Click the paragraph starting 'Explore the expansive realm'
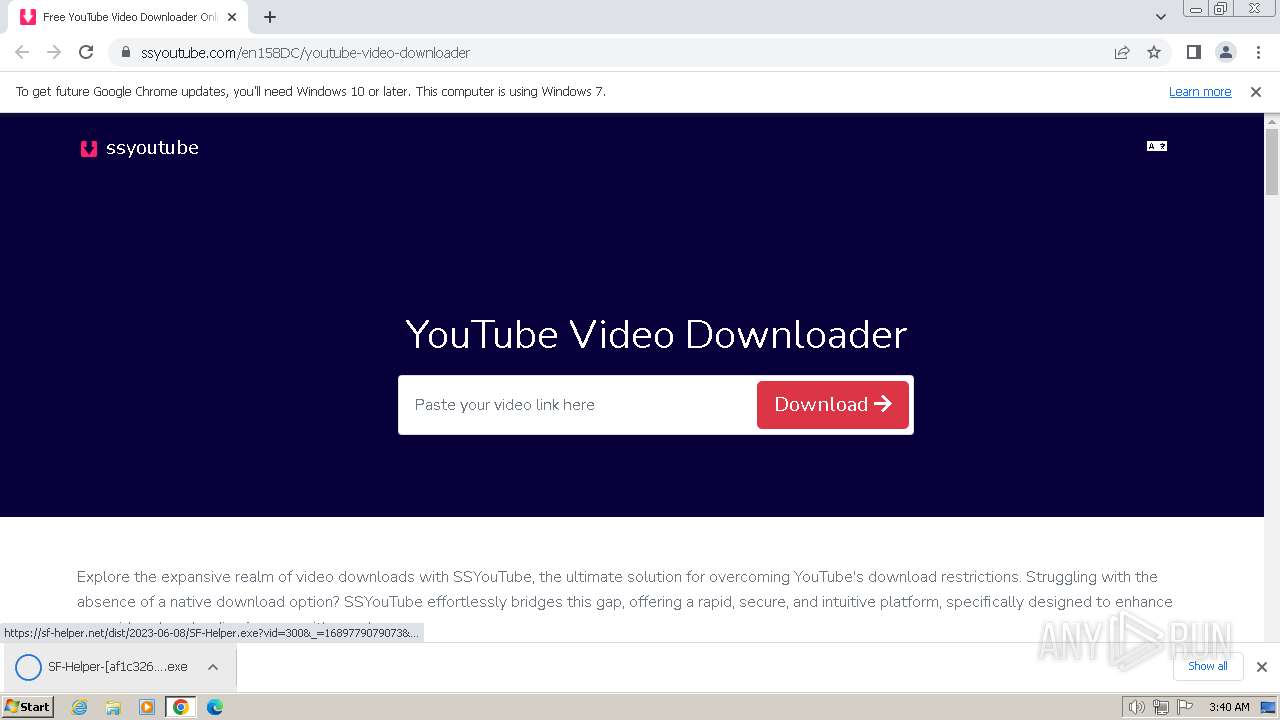This screenshot has height=720, width=1280. point(625,602)
